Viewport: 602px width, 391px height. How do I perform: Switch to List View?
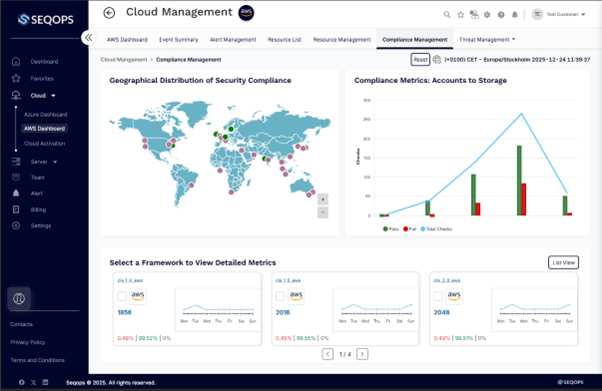(x=563, y=262)
